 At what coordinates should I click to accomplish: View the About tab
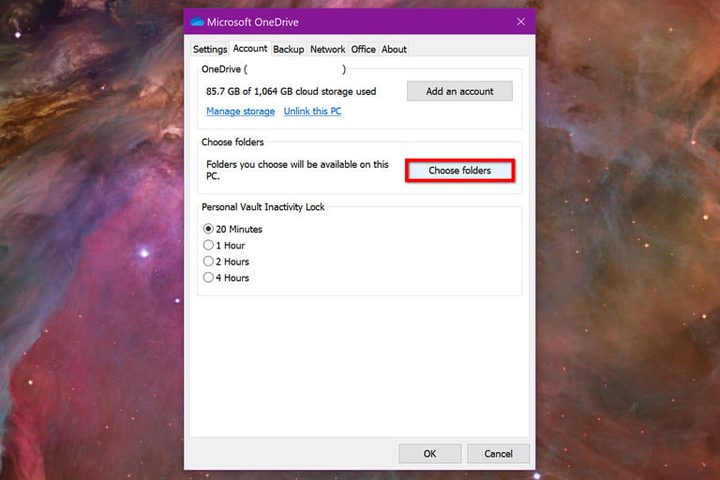click(394, 49)
